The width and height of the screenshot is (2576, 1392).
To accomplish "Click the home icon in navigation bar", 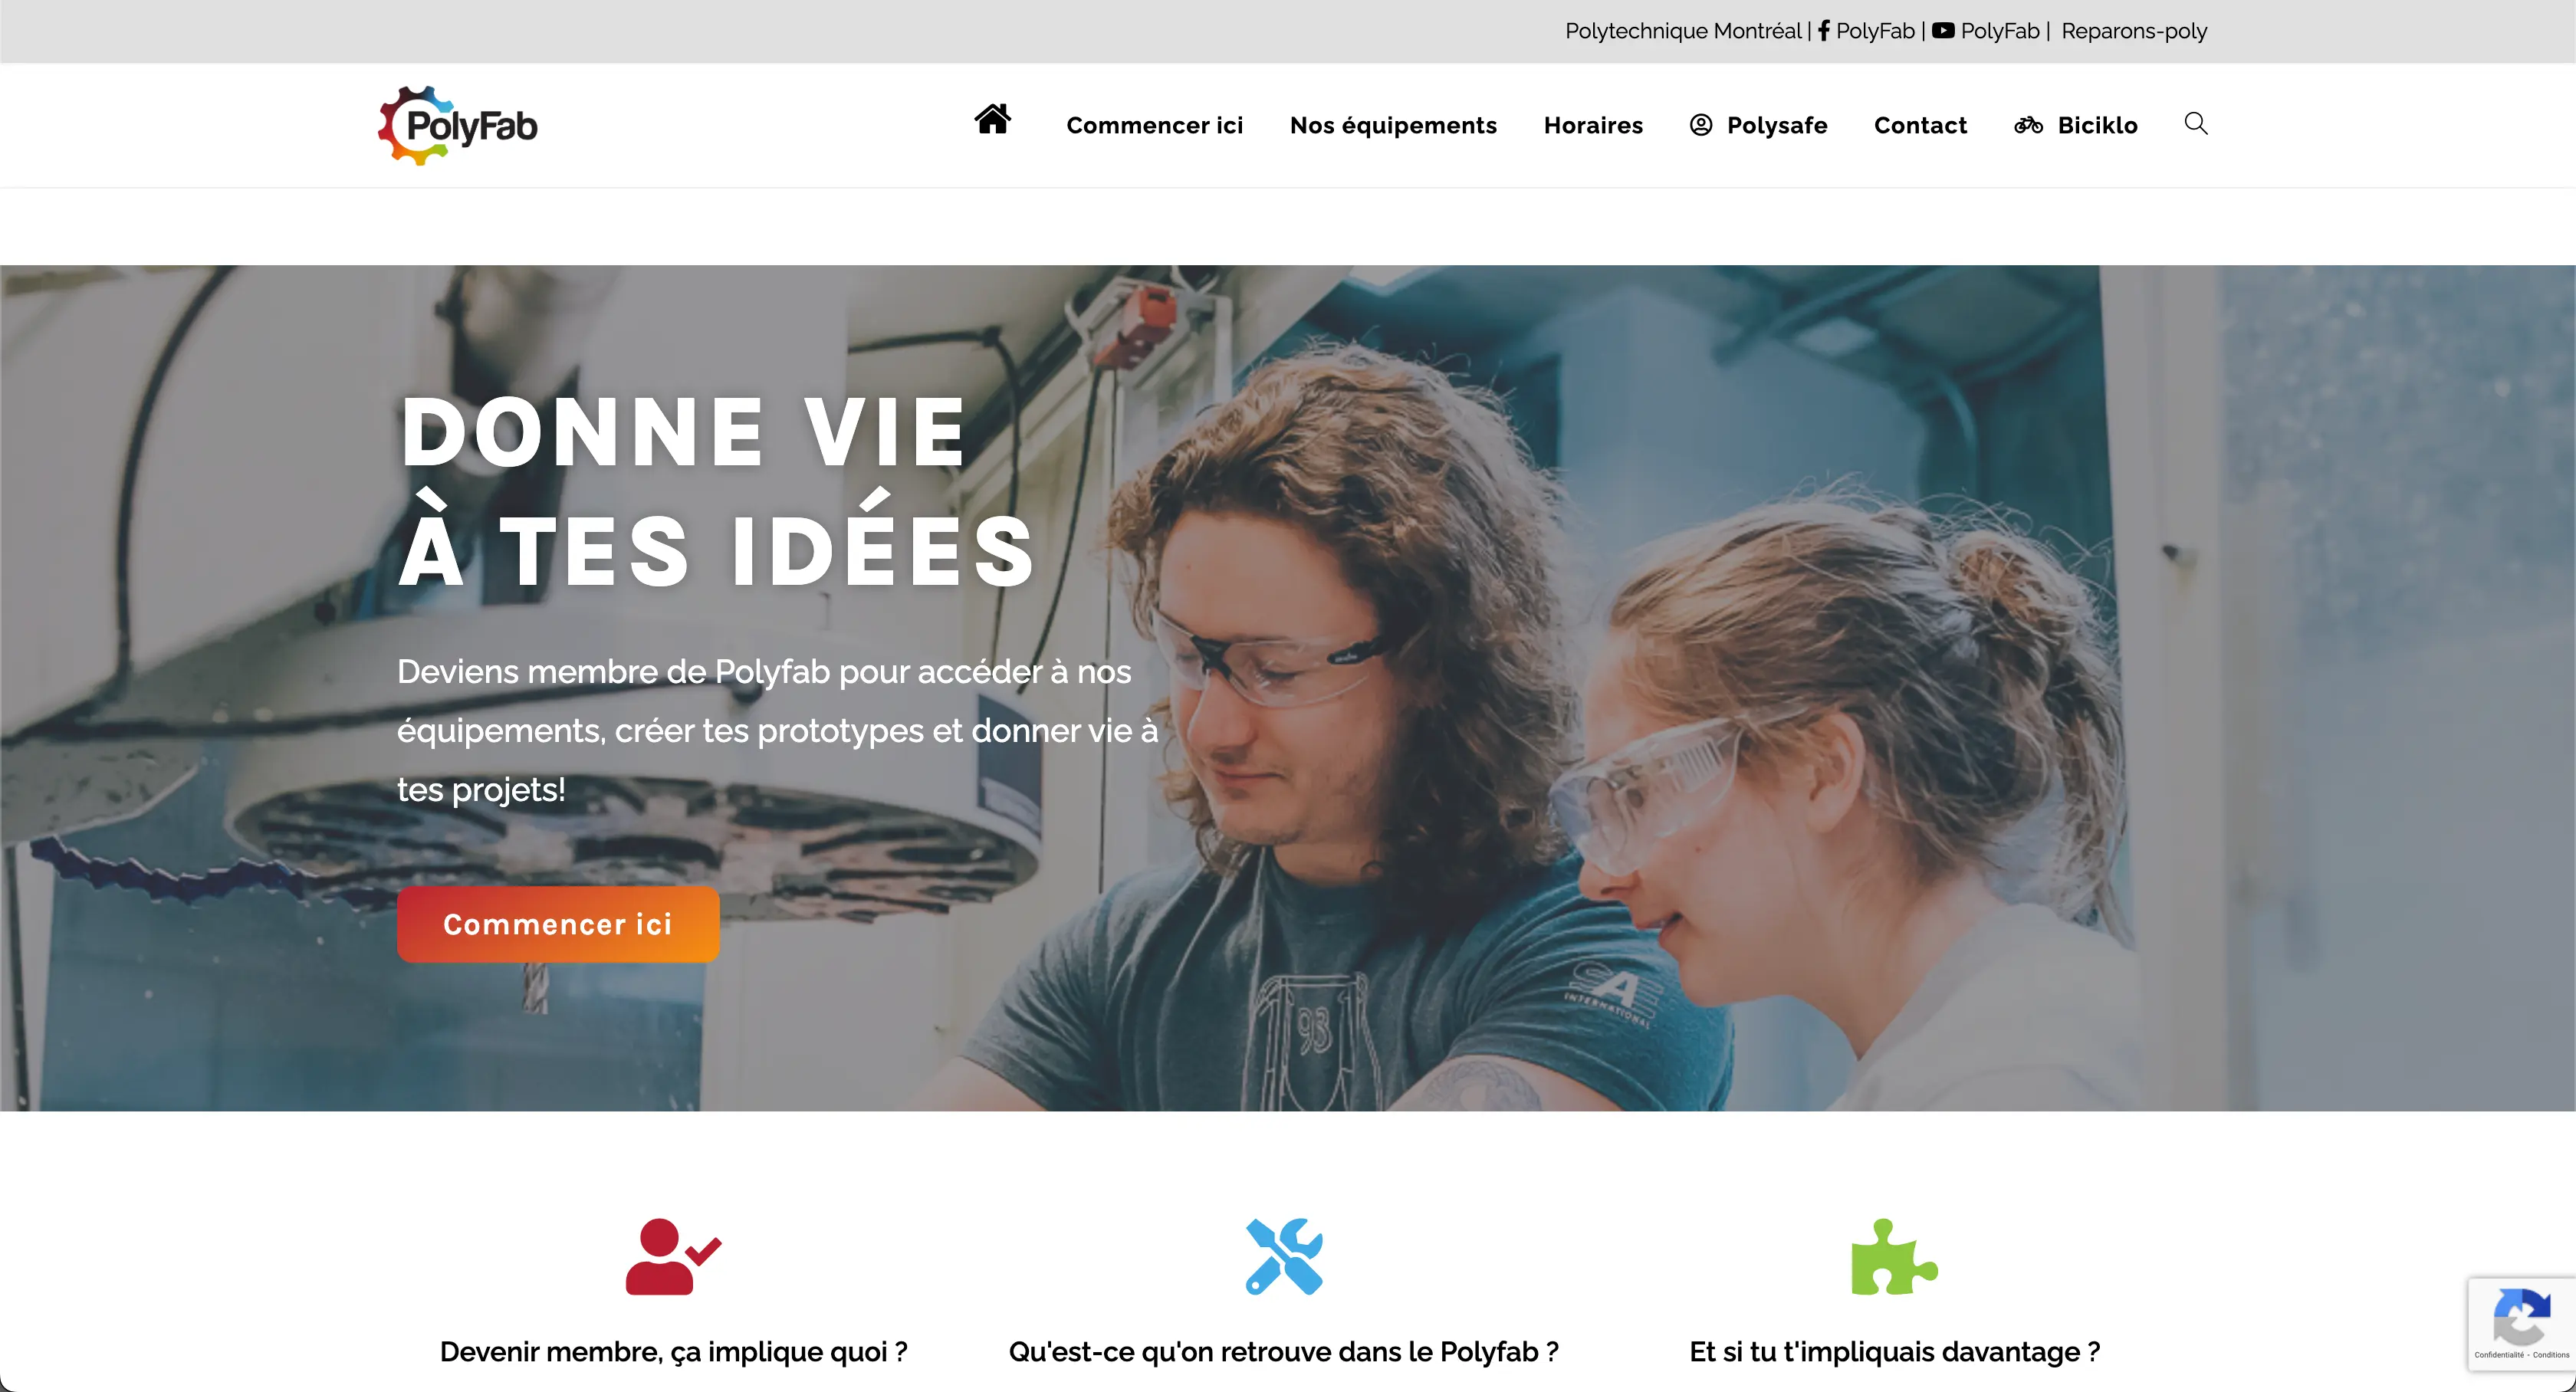I will tap(992, 119).
